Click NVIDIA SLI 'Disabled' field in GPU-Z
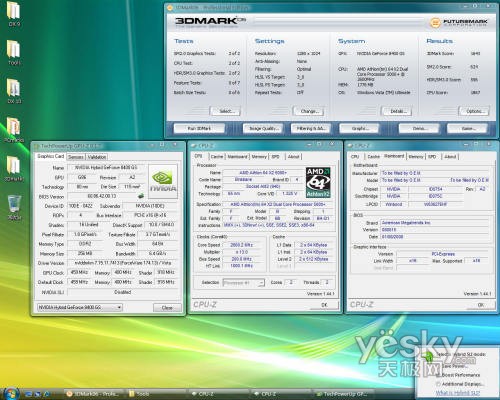Screen dimensions: 500x400 [123, 292]
